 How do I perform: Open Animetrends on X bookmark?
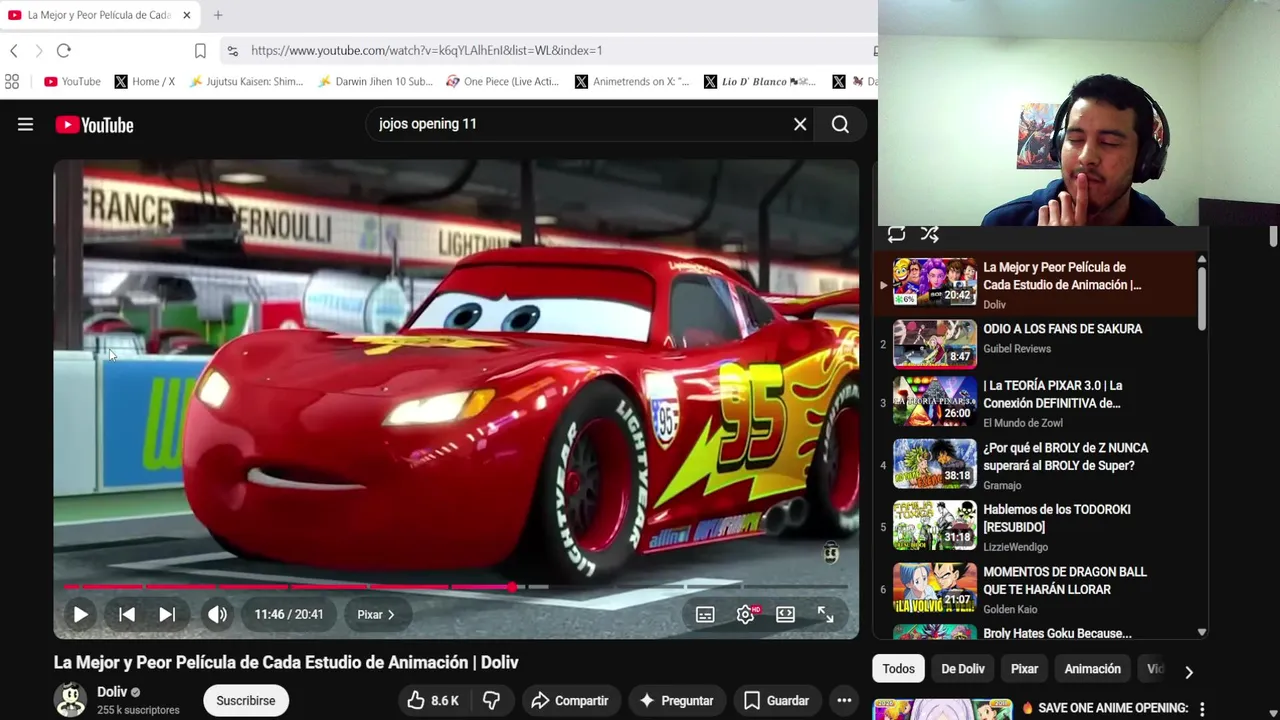pyautogui.click(x=632, y=82)
